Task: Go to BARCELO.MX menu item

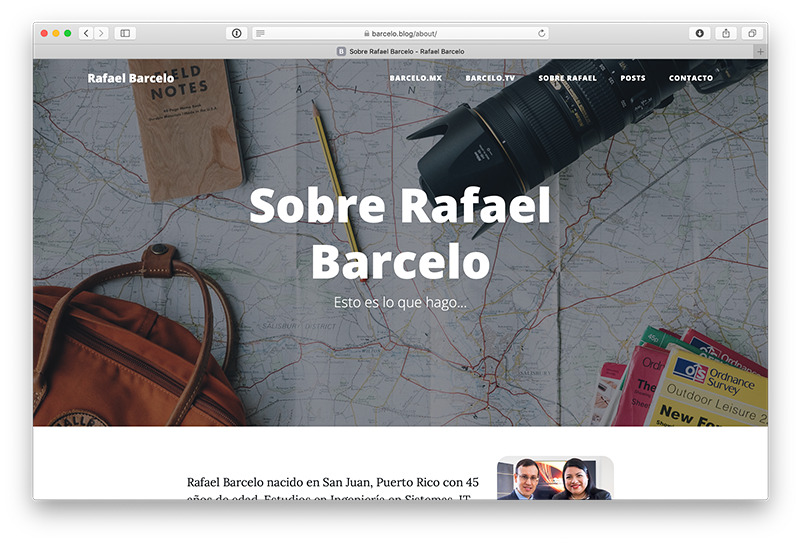Action: coord(415,78)
